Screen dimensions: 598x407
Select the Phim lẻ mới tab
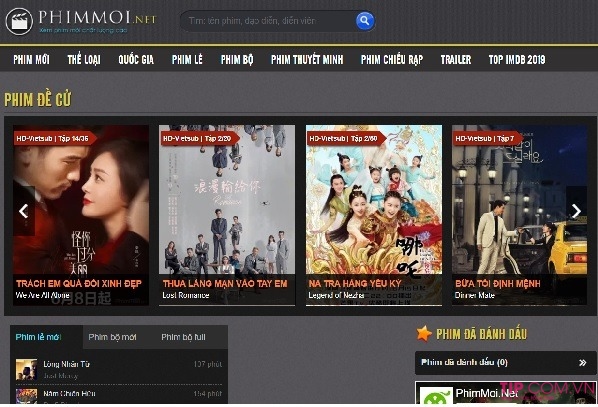click(39, 337)
